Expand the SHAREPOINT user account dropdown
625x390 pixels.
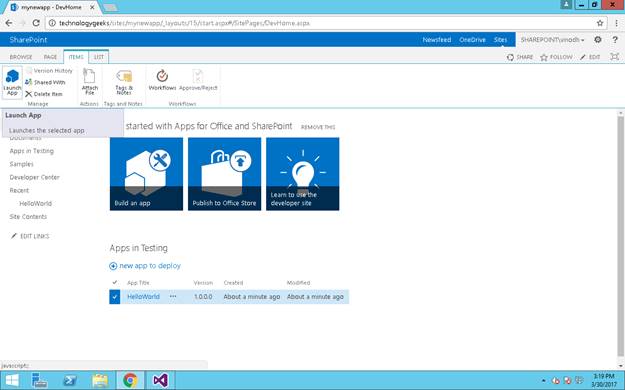tap(552, 40)
